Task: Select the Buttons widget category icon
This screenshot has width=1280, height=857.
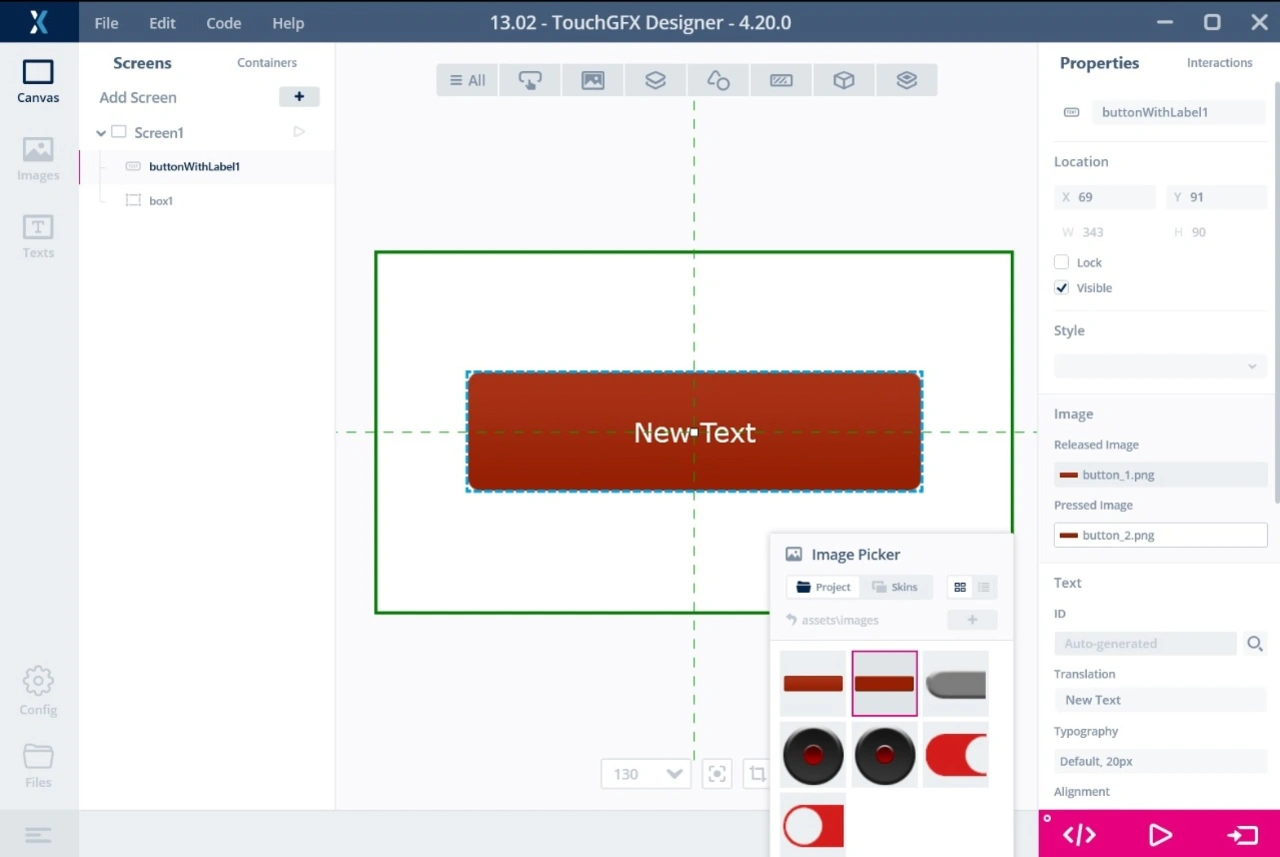Action: pos(531,80)
